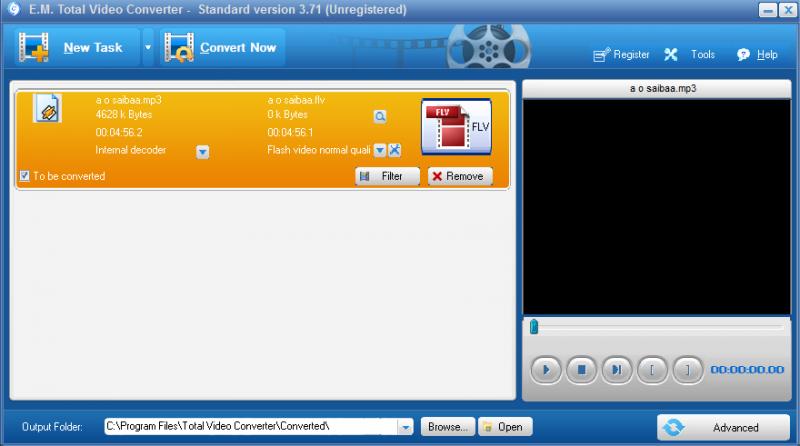Viewport: 800px width, 446px height.
Task: Step to next frame in preview
Action: (617, 369)
